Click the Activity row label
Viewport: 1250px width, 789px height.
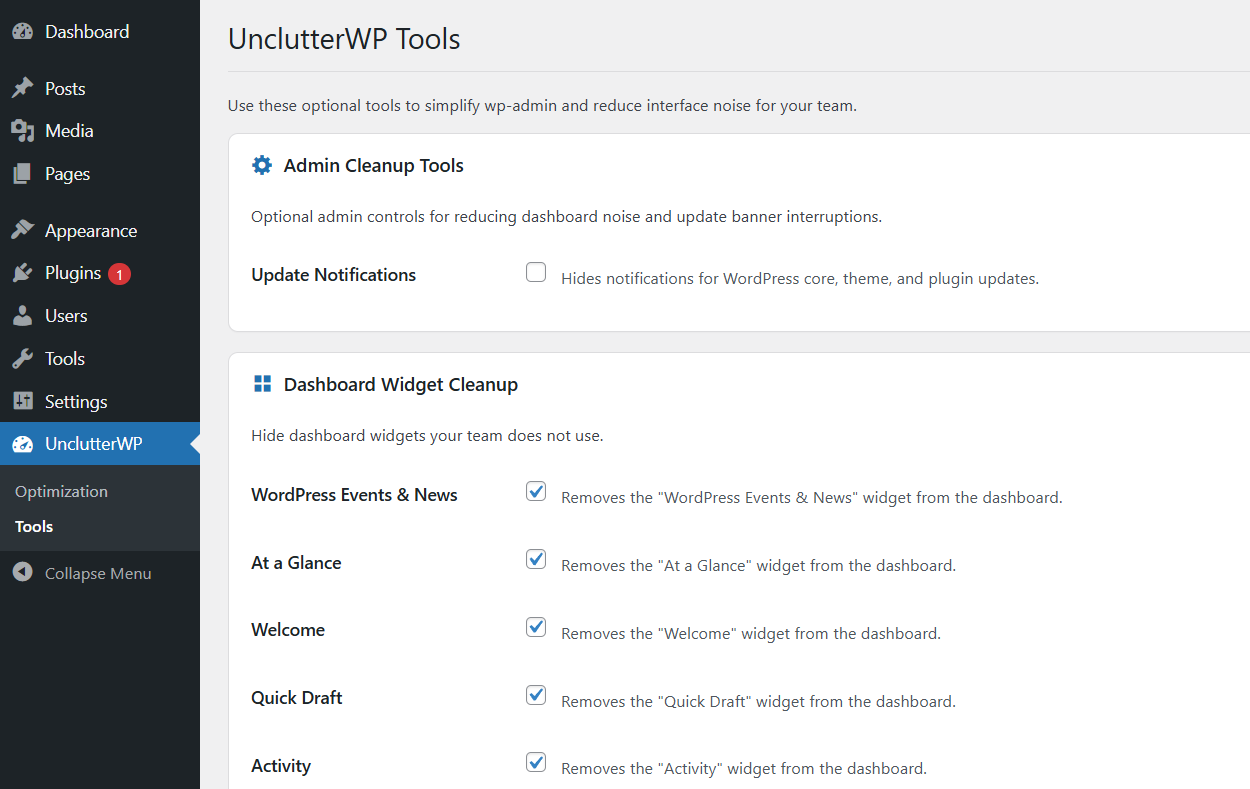click(x=281, y=766)
